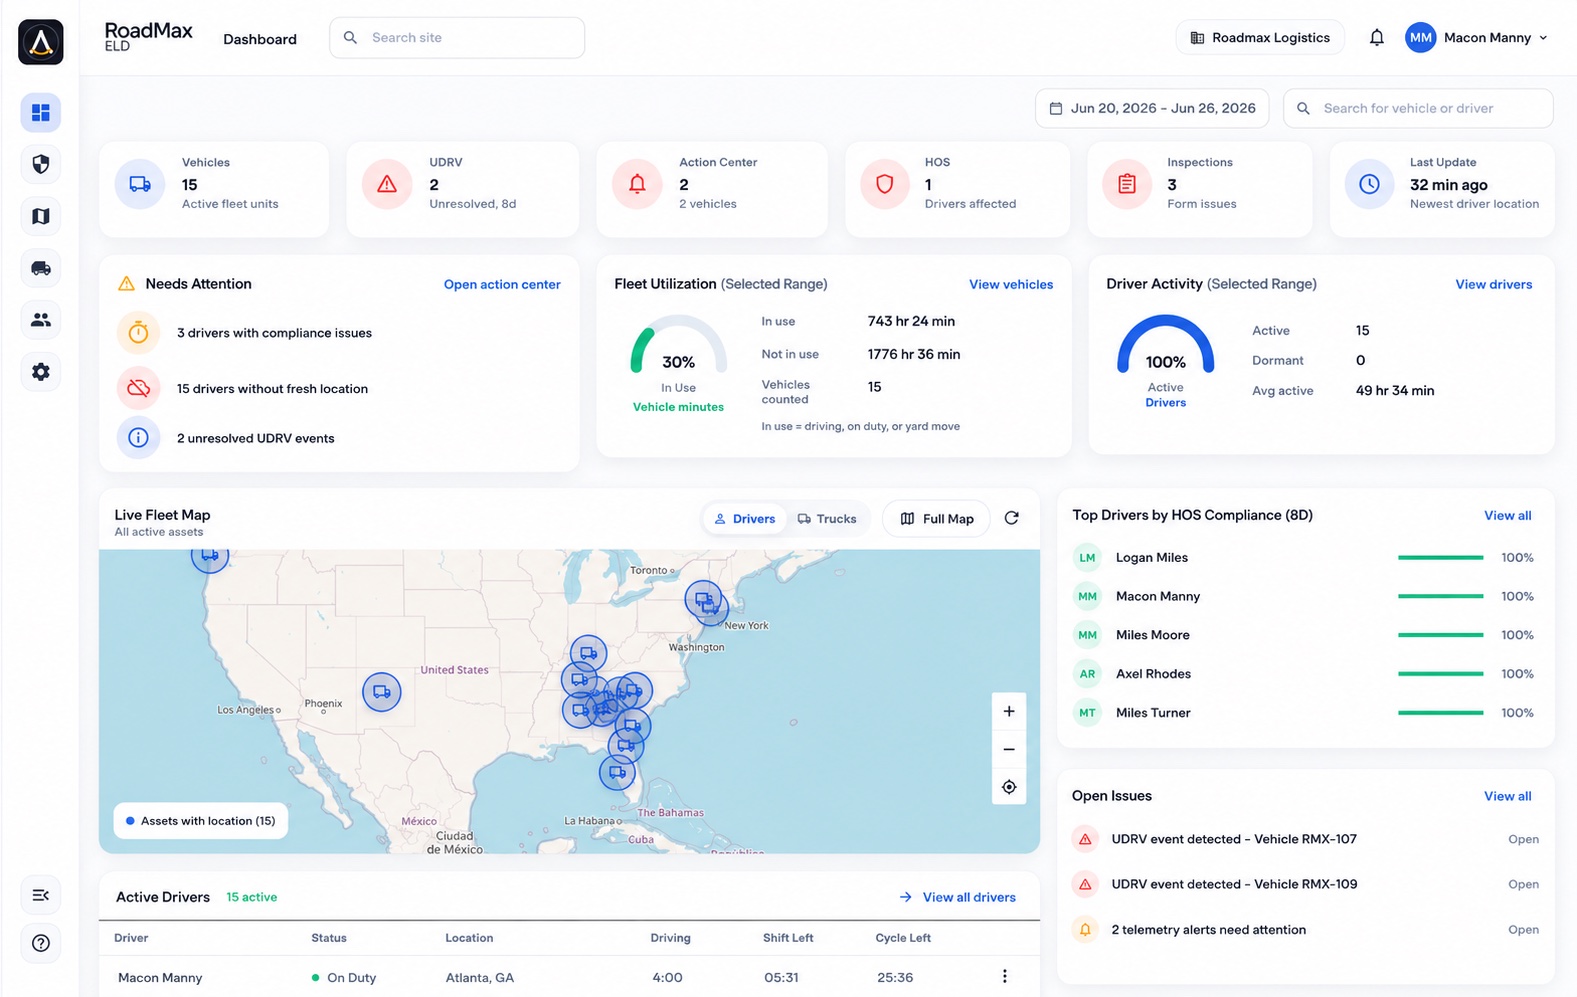Click the Status column header
Screen dimensions: 1577x997
coord(329,938)
